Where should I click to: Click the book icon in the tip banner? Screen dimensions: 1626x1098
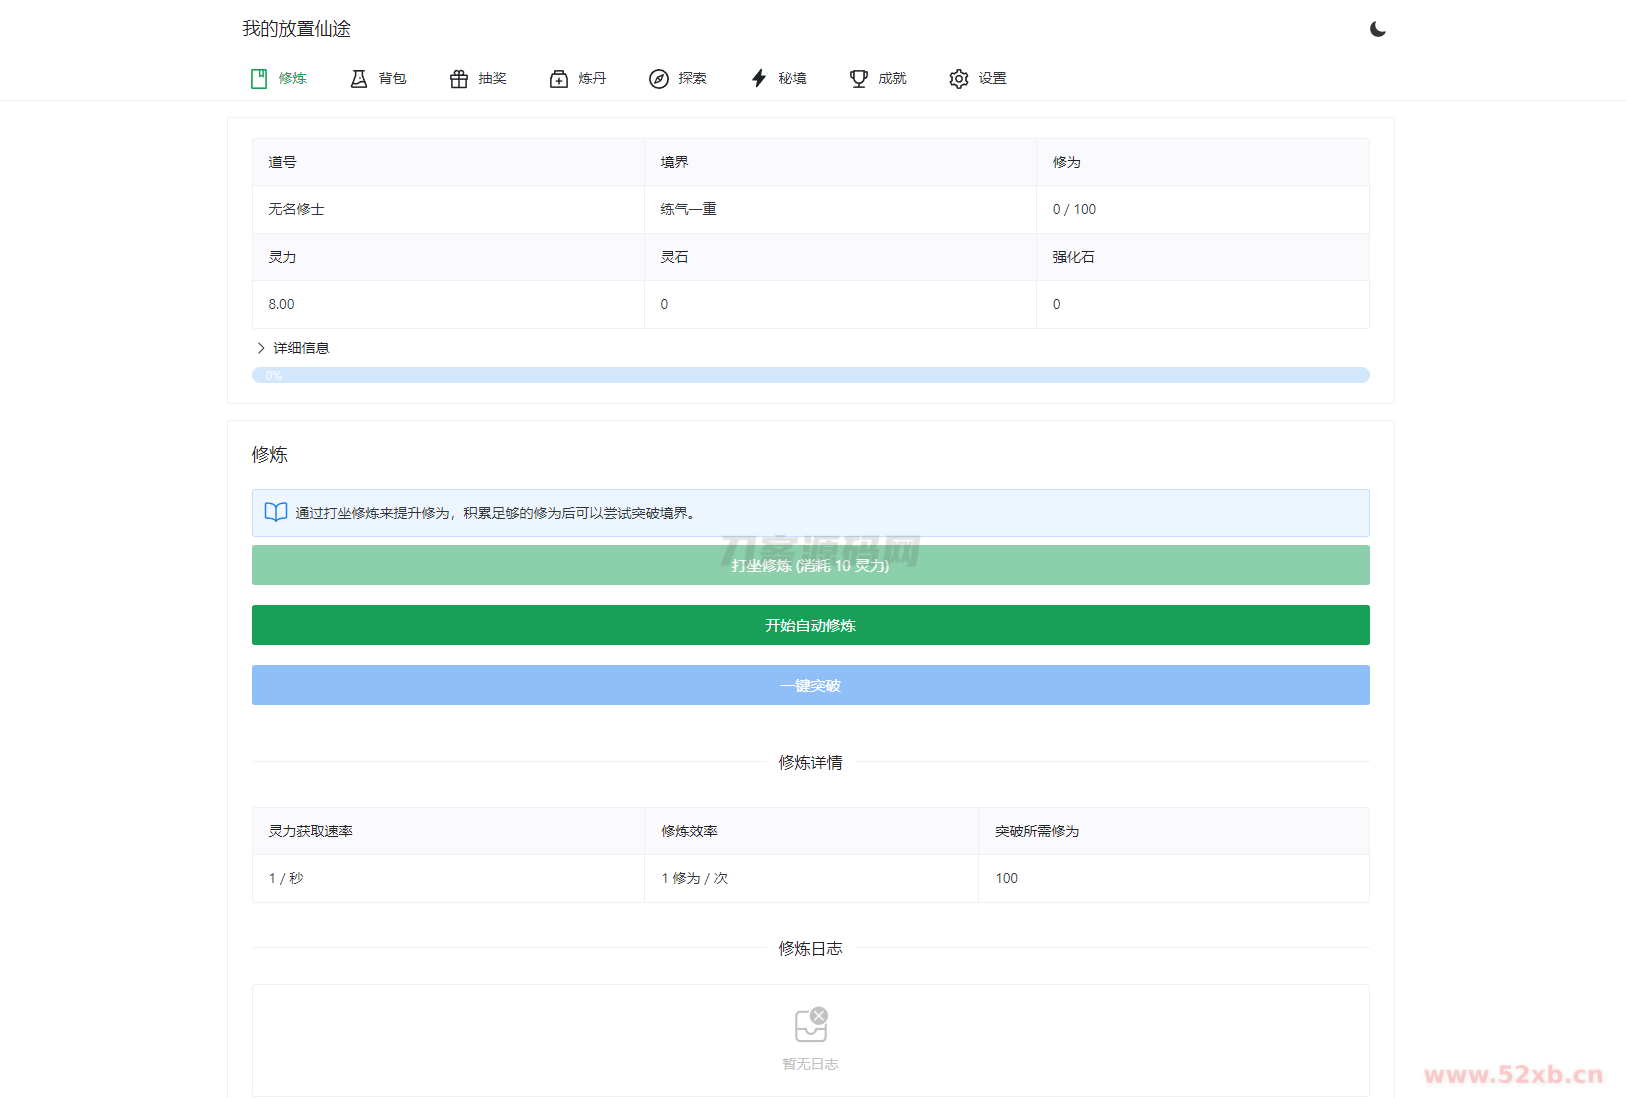(x=275, y=512)
